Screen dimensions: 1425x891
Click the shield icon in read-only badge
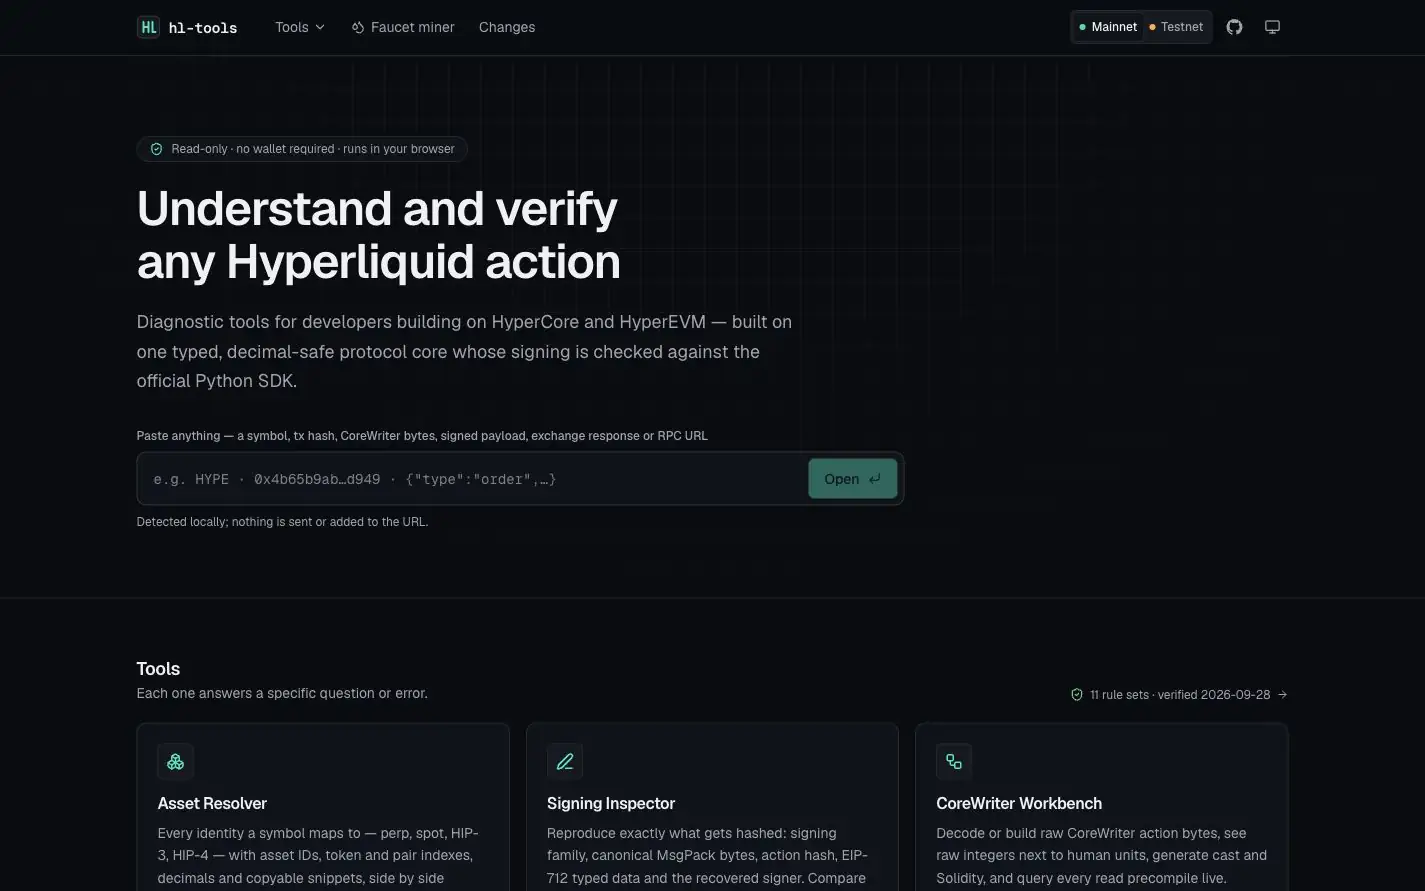[156, 149]
